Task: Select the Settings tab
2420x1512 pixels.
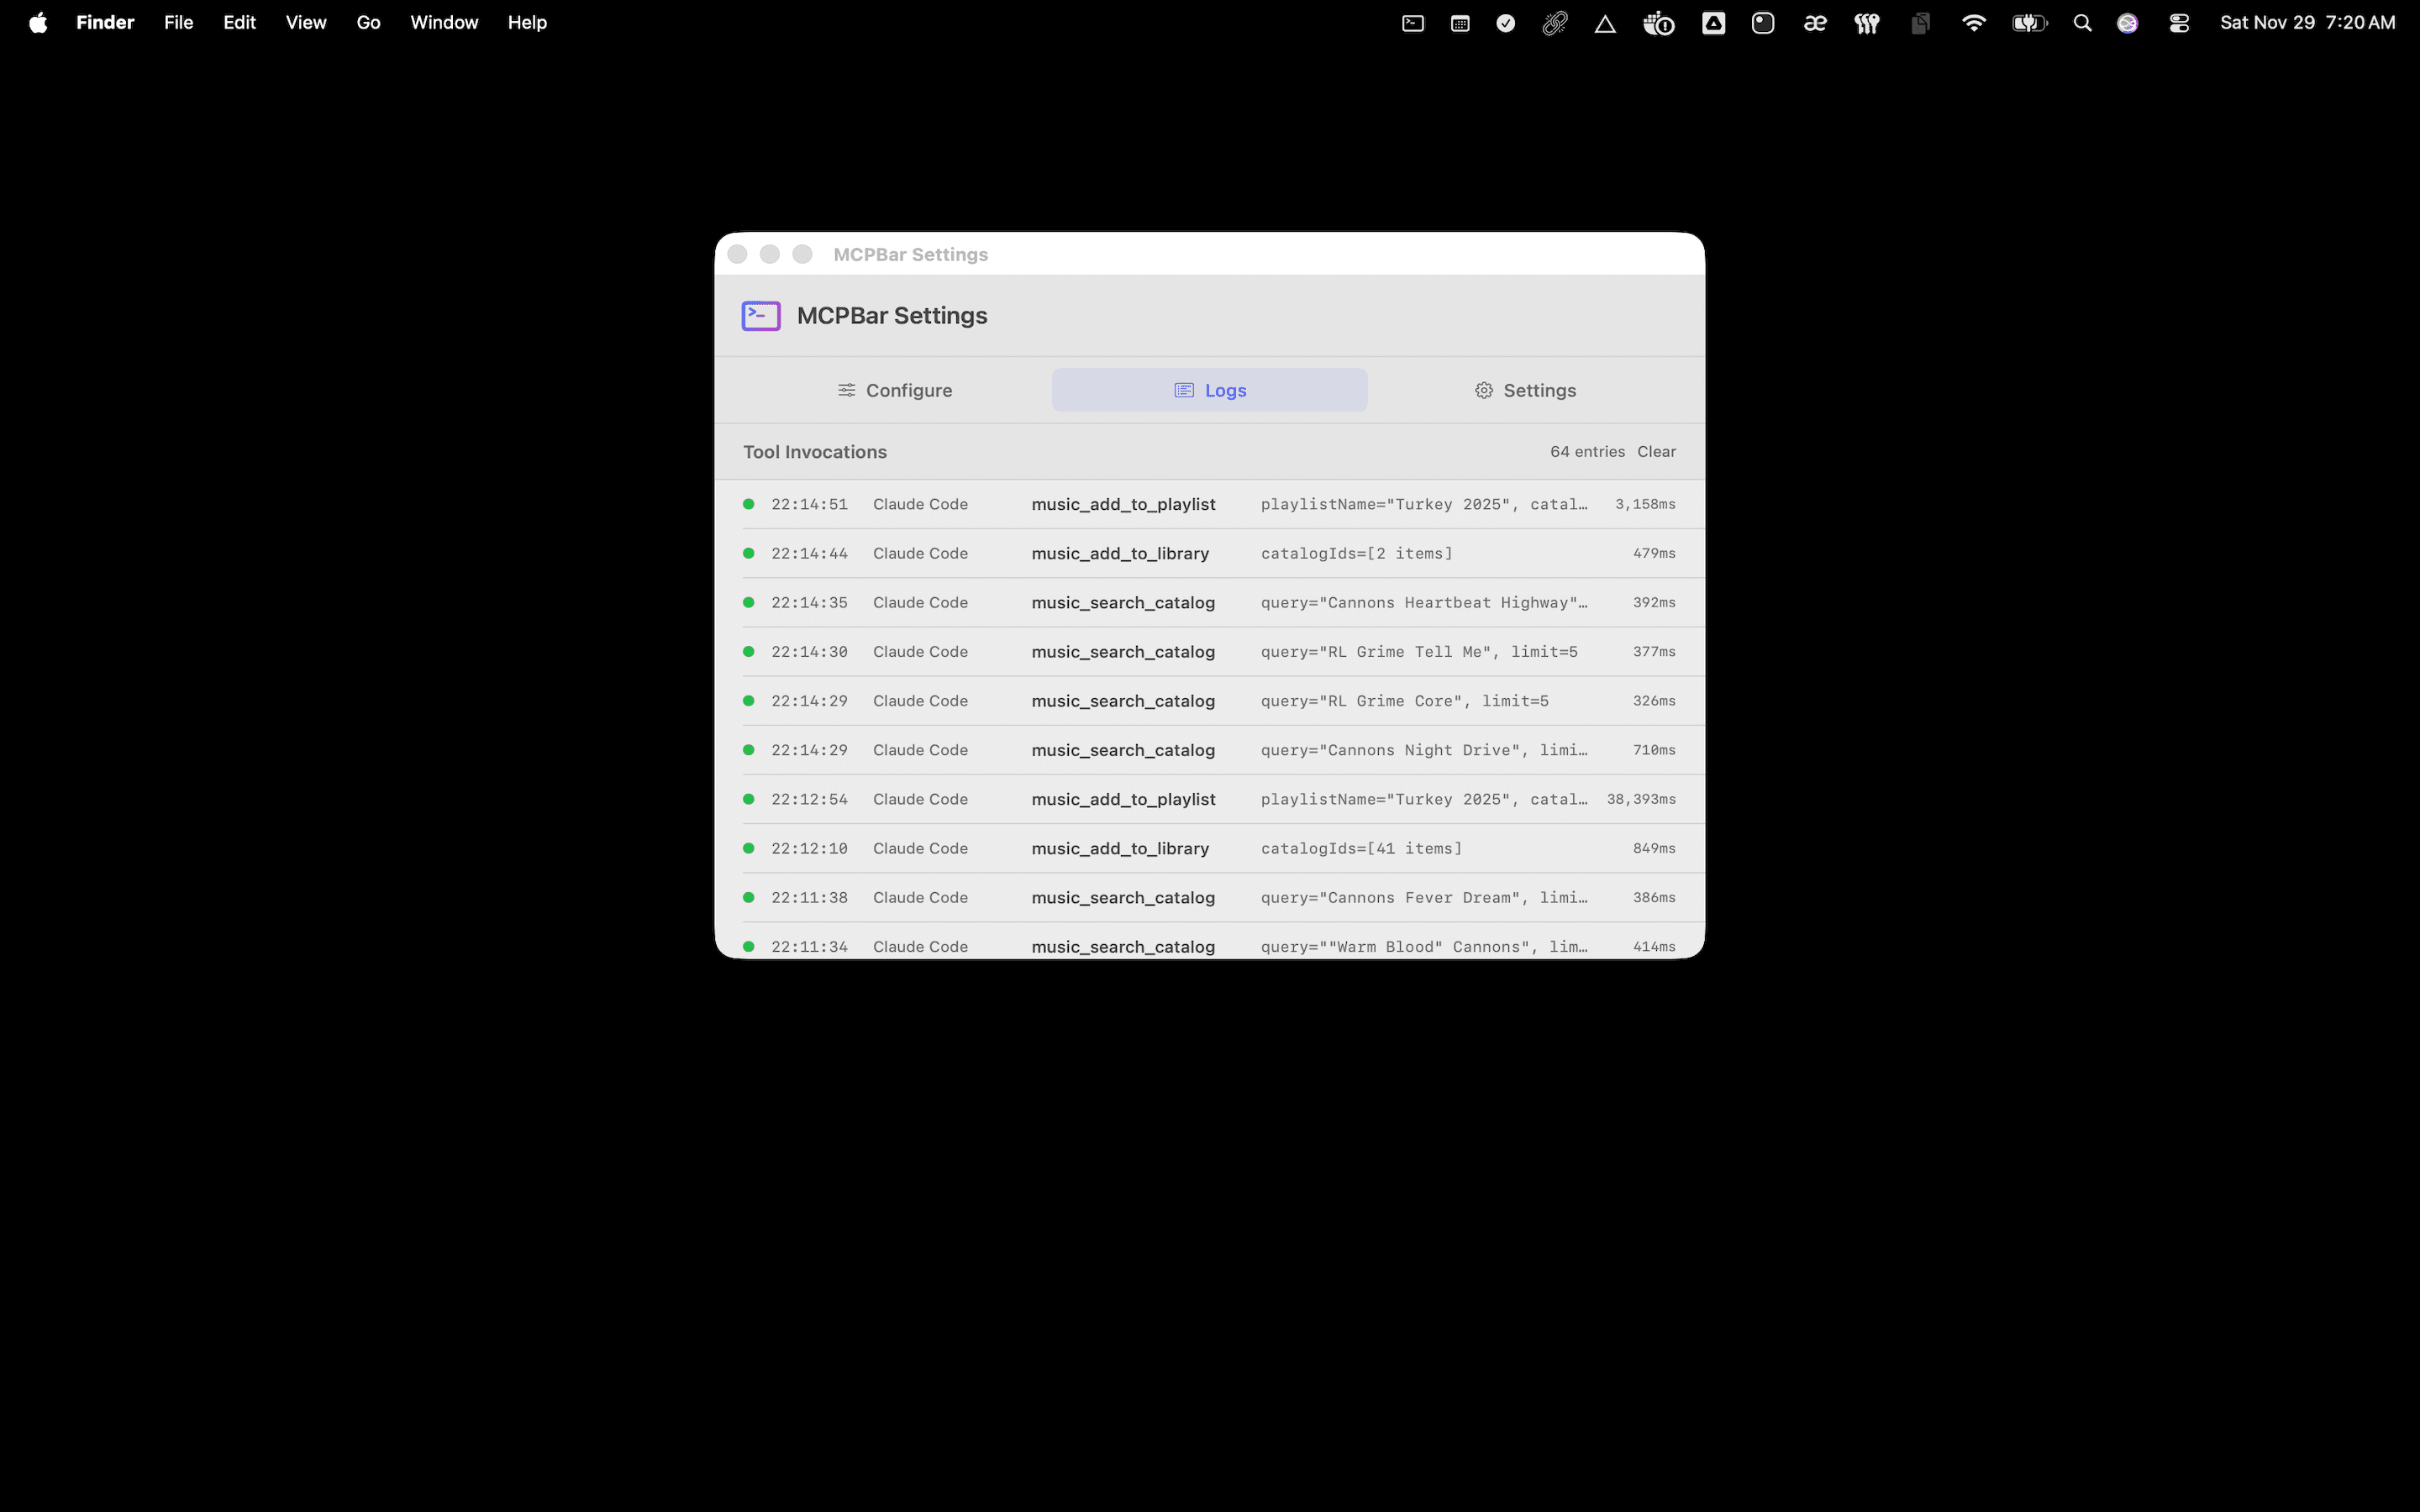Action: pos(1525,390)
